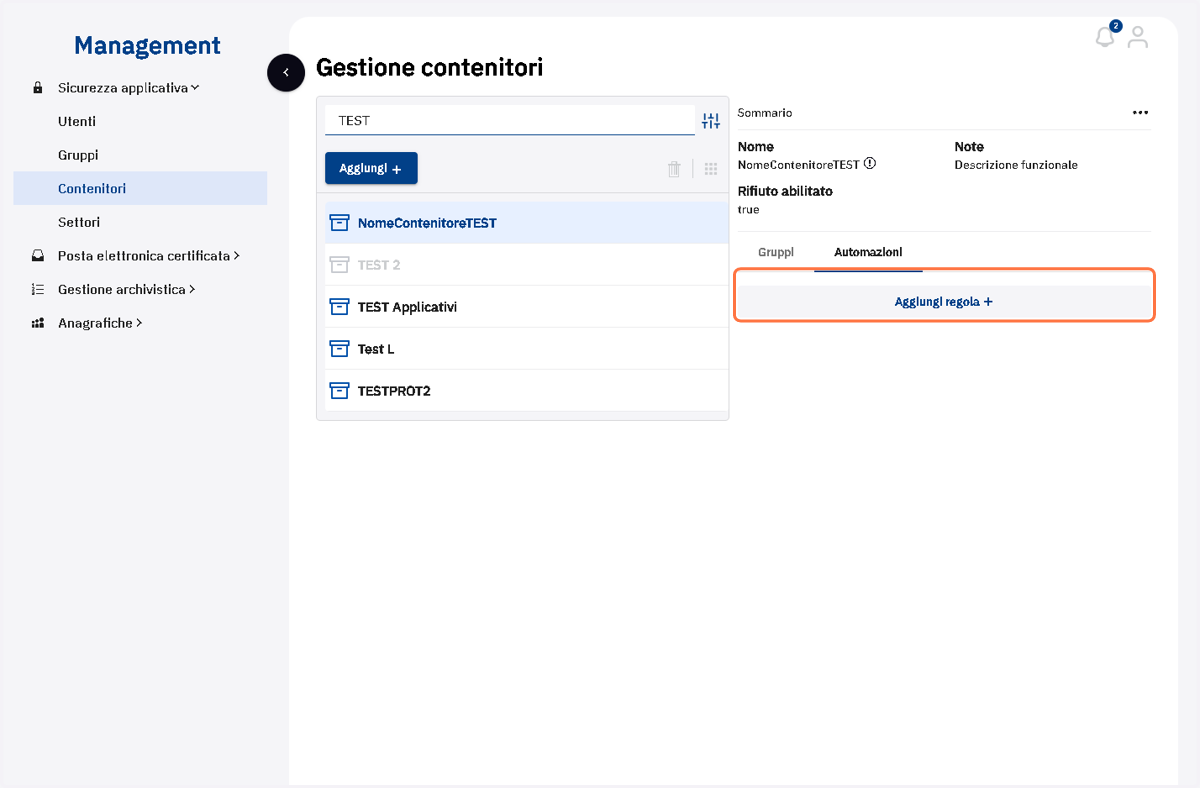The height and width of the screenshot is (788, 1200).
Task: Select the Test L container row
Action: (x=527, y=349)
